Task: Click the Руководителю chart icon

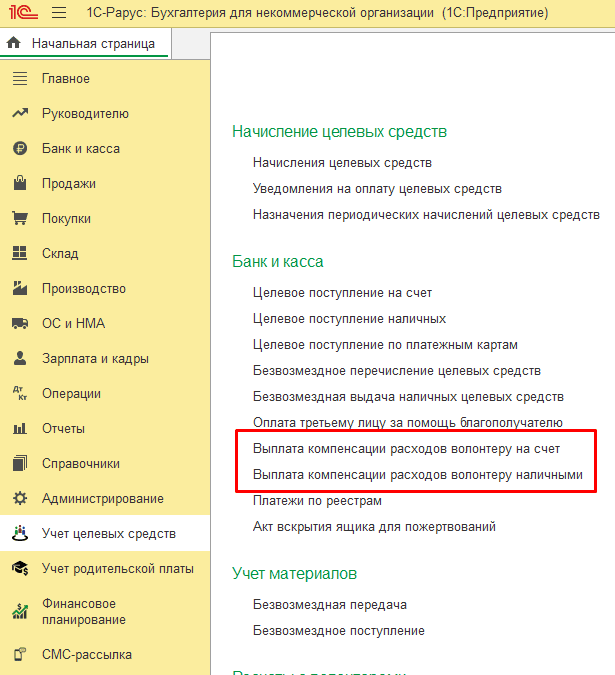Action: click(x=19, y=114)
